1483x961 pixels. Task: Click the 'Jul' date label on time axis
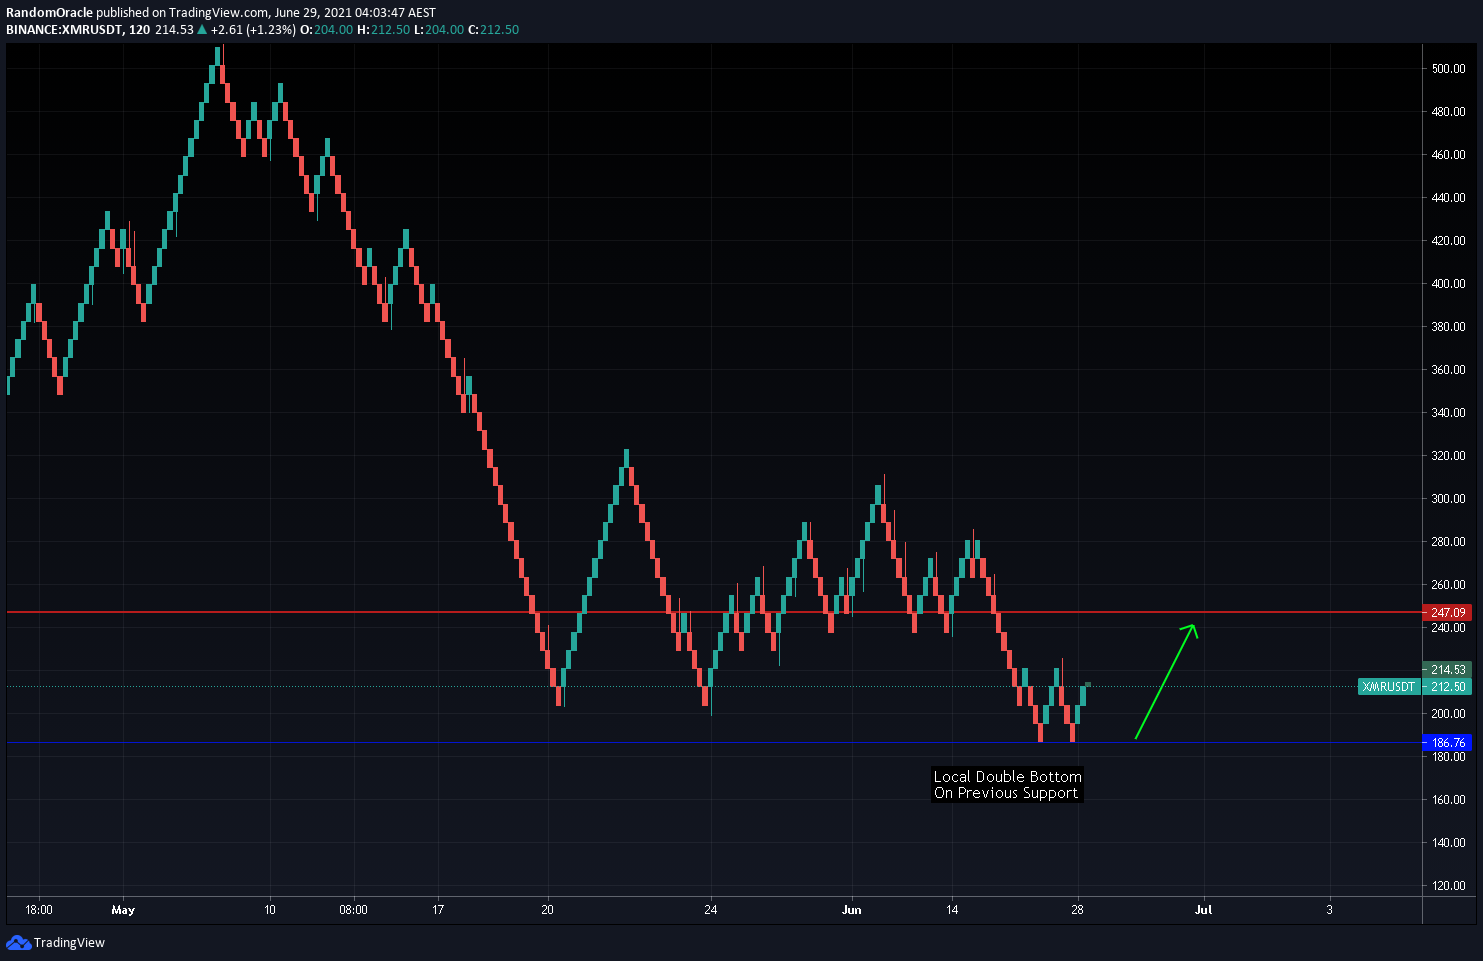pyautogui.click(x=1204, y=910)
